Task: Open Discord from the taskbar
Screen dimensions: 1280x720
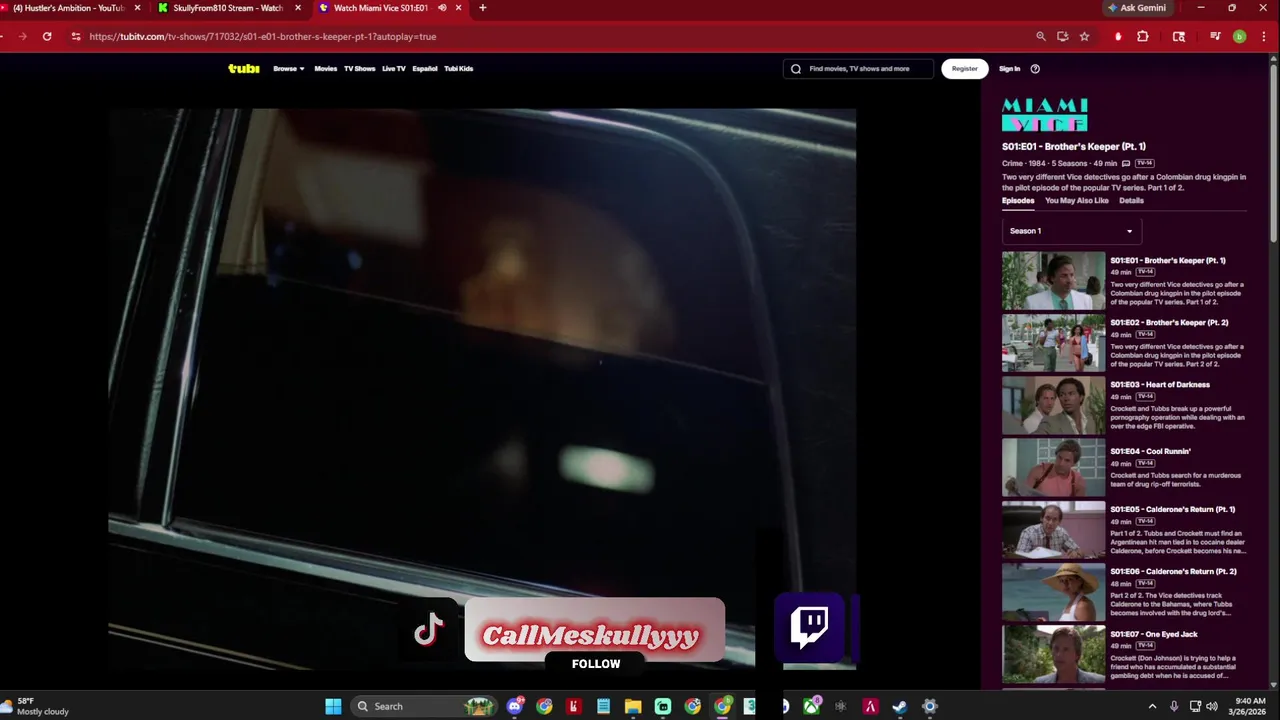Action: coord(515,706)
